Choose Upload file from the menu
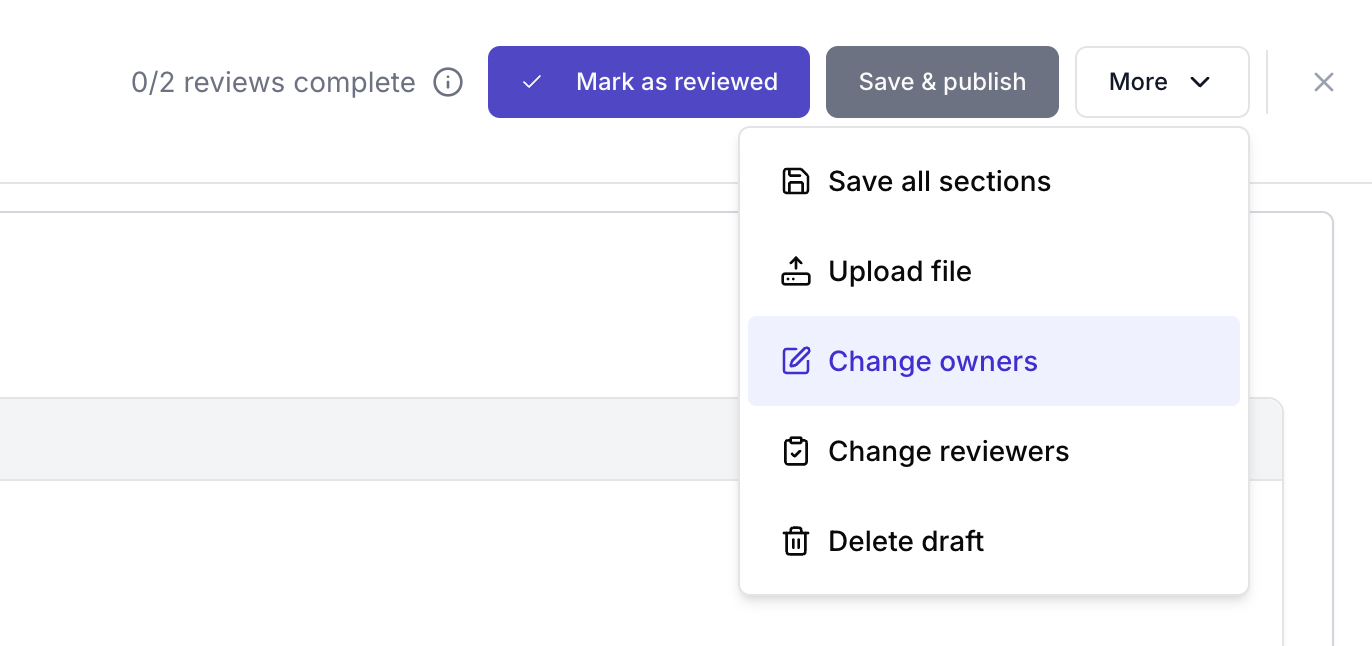The width and height of the screenshot is (1372, 646). click(x=994, y=271)
